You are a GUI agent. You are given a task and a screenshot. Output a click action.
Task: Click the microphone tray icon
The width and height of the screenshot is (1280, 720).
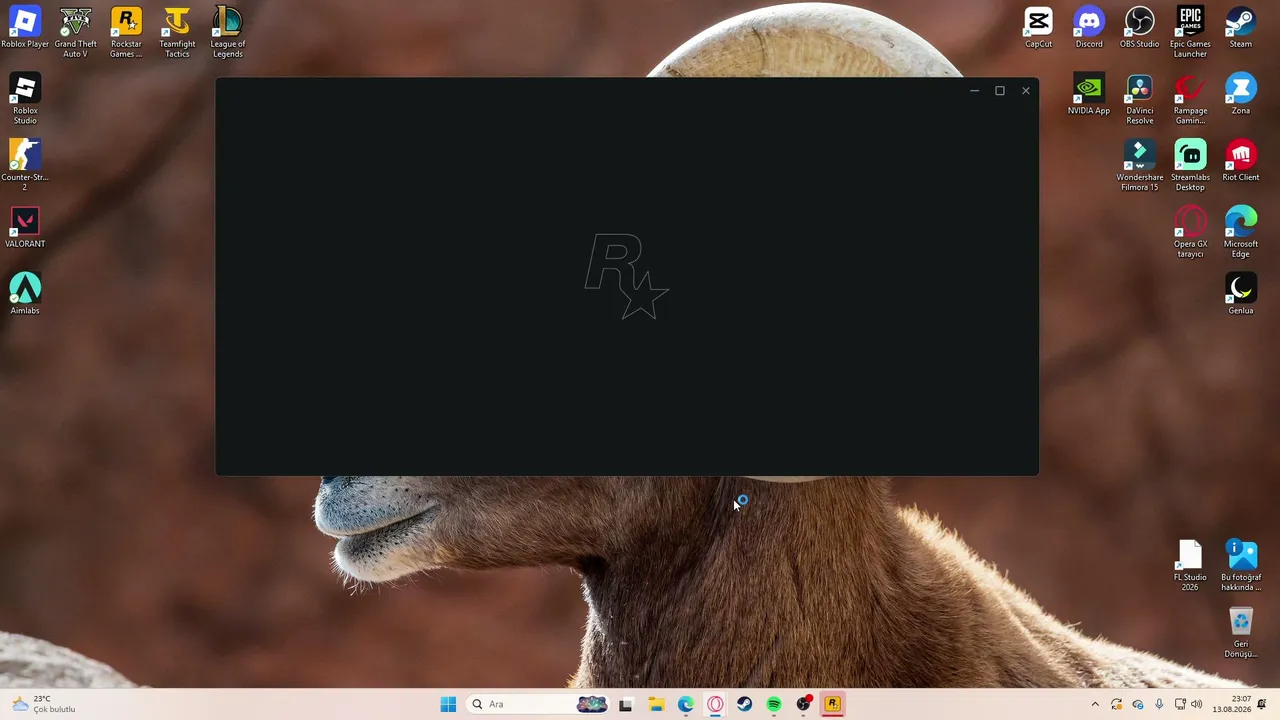coord(1159,704)
